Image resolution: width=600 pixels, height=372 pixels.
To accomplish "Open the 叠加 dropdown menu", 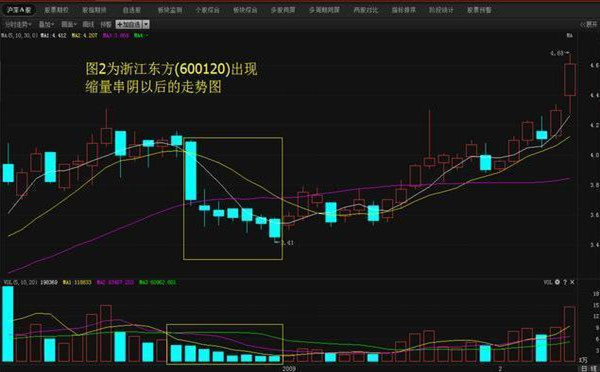I will [x=46, y=24].
